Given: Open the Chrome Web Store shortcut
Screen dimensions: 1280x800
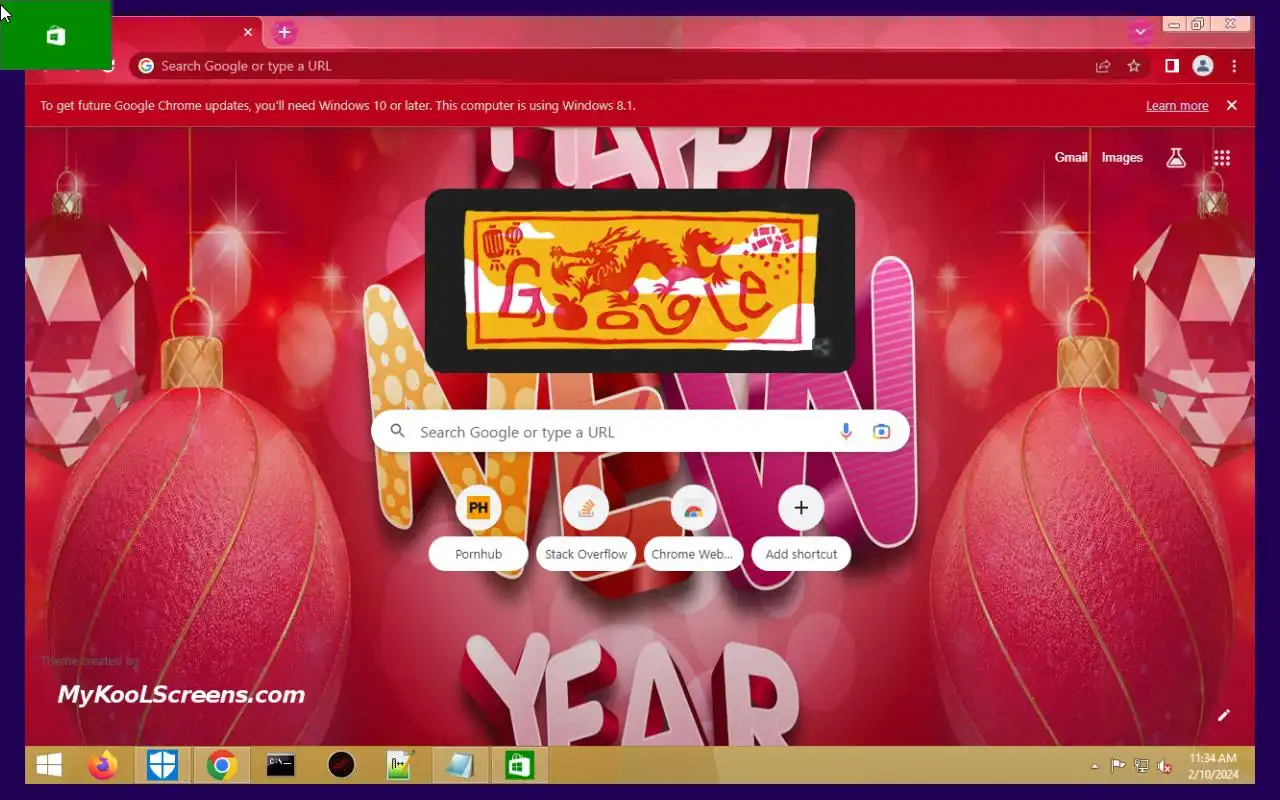Looking at the screenshot, I should pos(693,529).
